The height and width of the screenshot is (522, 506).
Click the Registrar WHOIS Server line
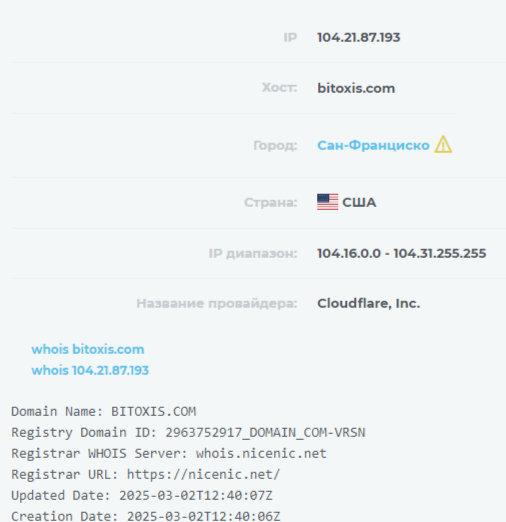tap(169, 454)
